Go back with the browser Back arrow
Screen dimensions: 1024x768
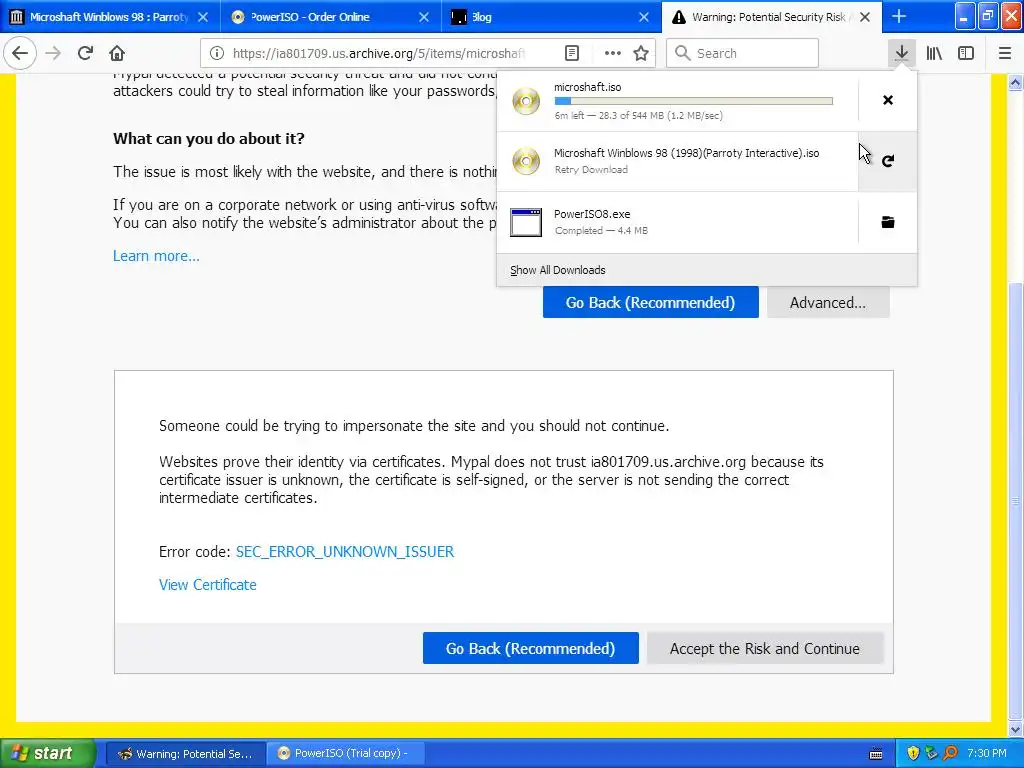[x=20, y=54]
